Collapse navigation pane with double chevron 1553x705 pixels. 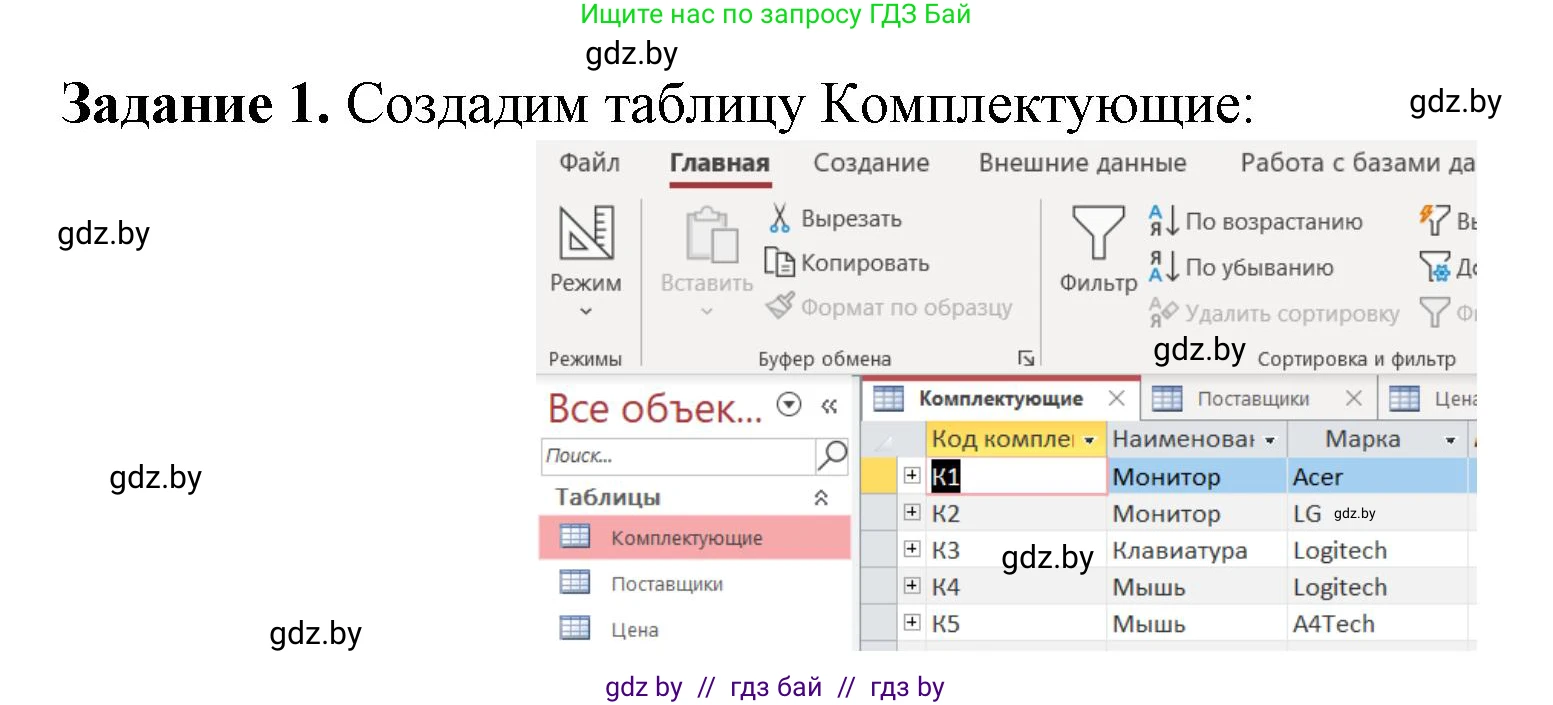tap(829, 406)
